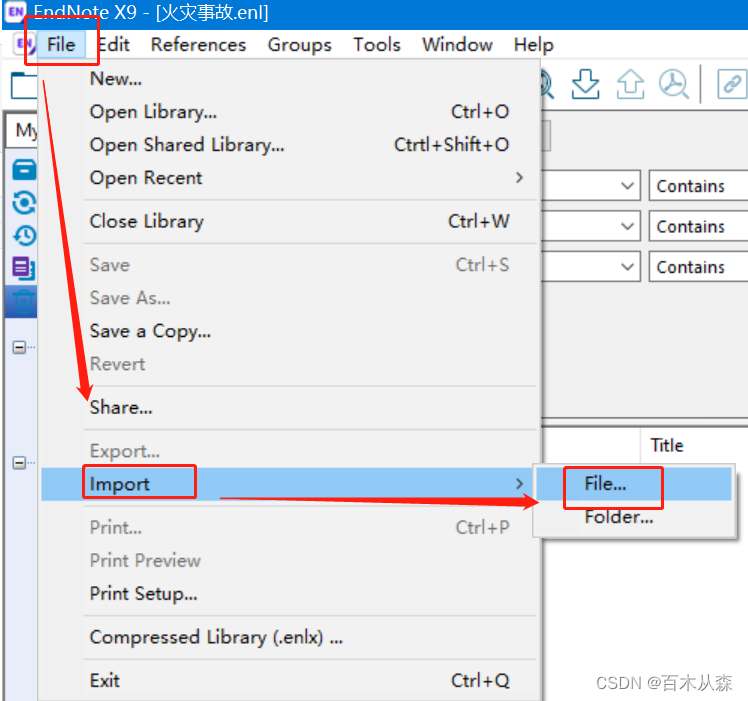Choose File... in the Import submenu

pyautogui.click(x=634, y=484)
